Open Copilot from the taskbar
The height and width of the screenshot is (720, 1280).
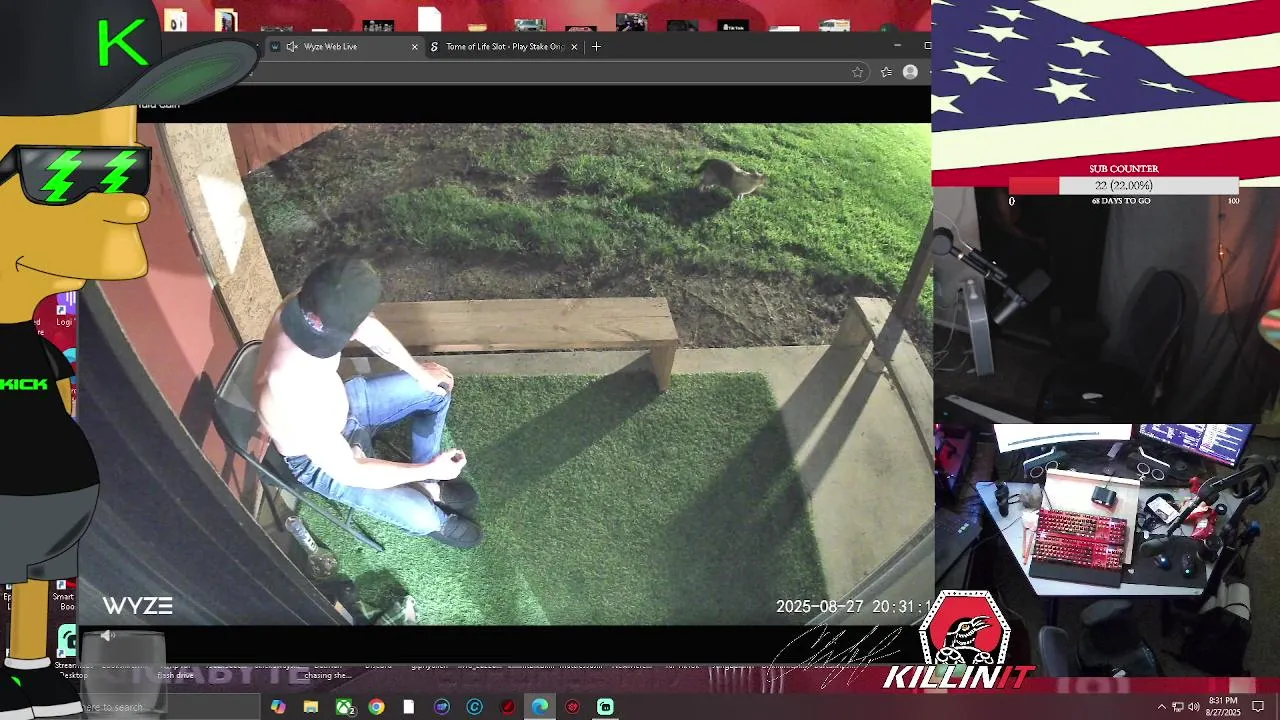(278, 707)
